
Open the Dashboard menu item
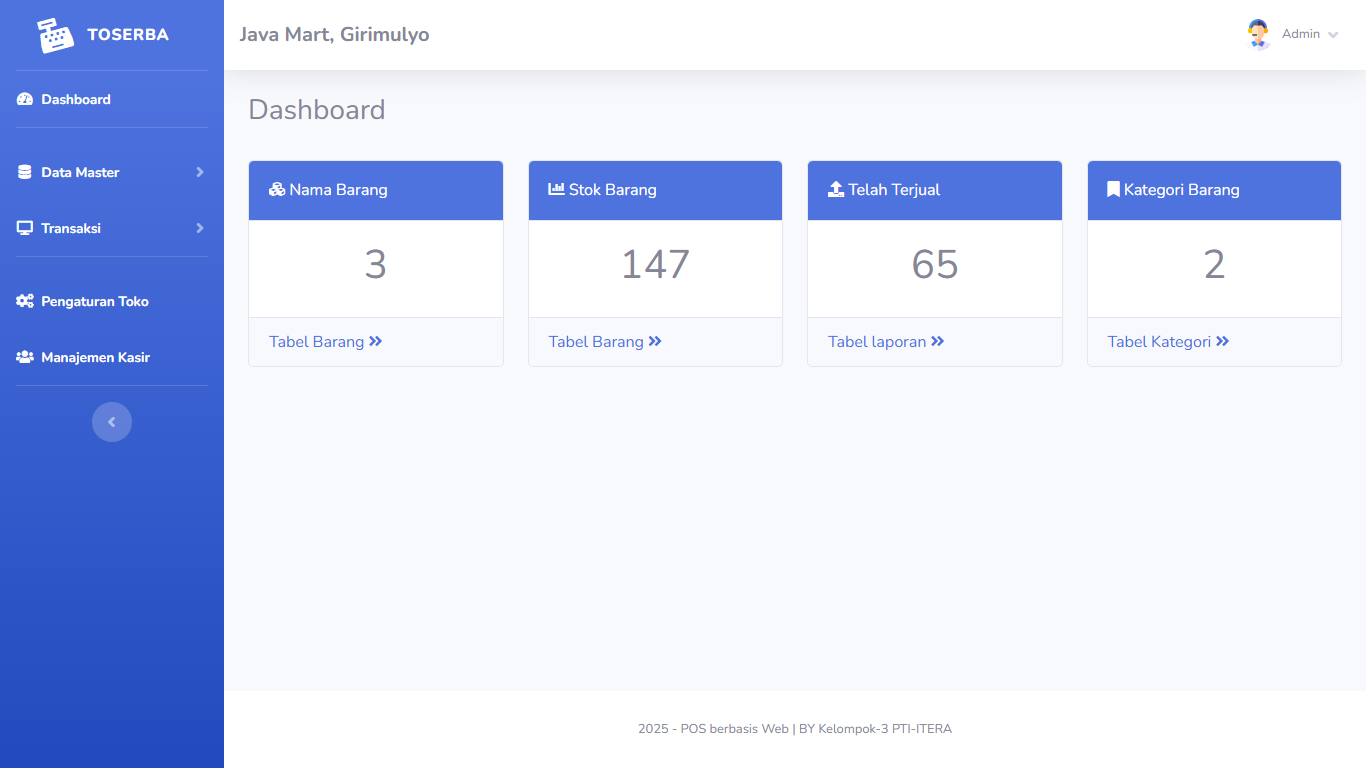pyautogui.click(x=112, y=99)
